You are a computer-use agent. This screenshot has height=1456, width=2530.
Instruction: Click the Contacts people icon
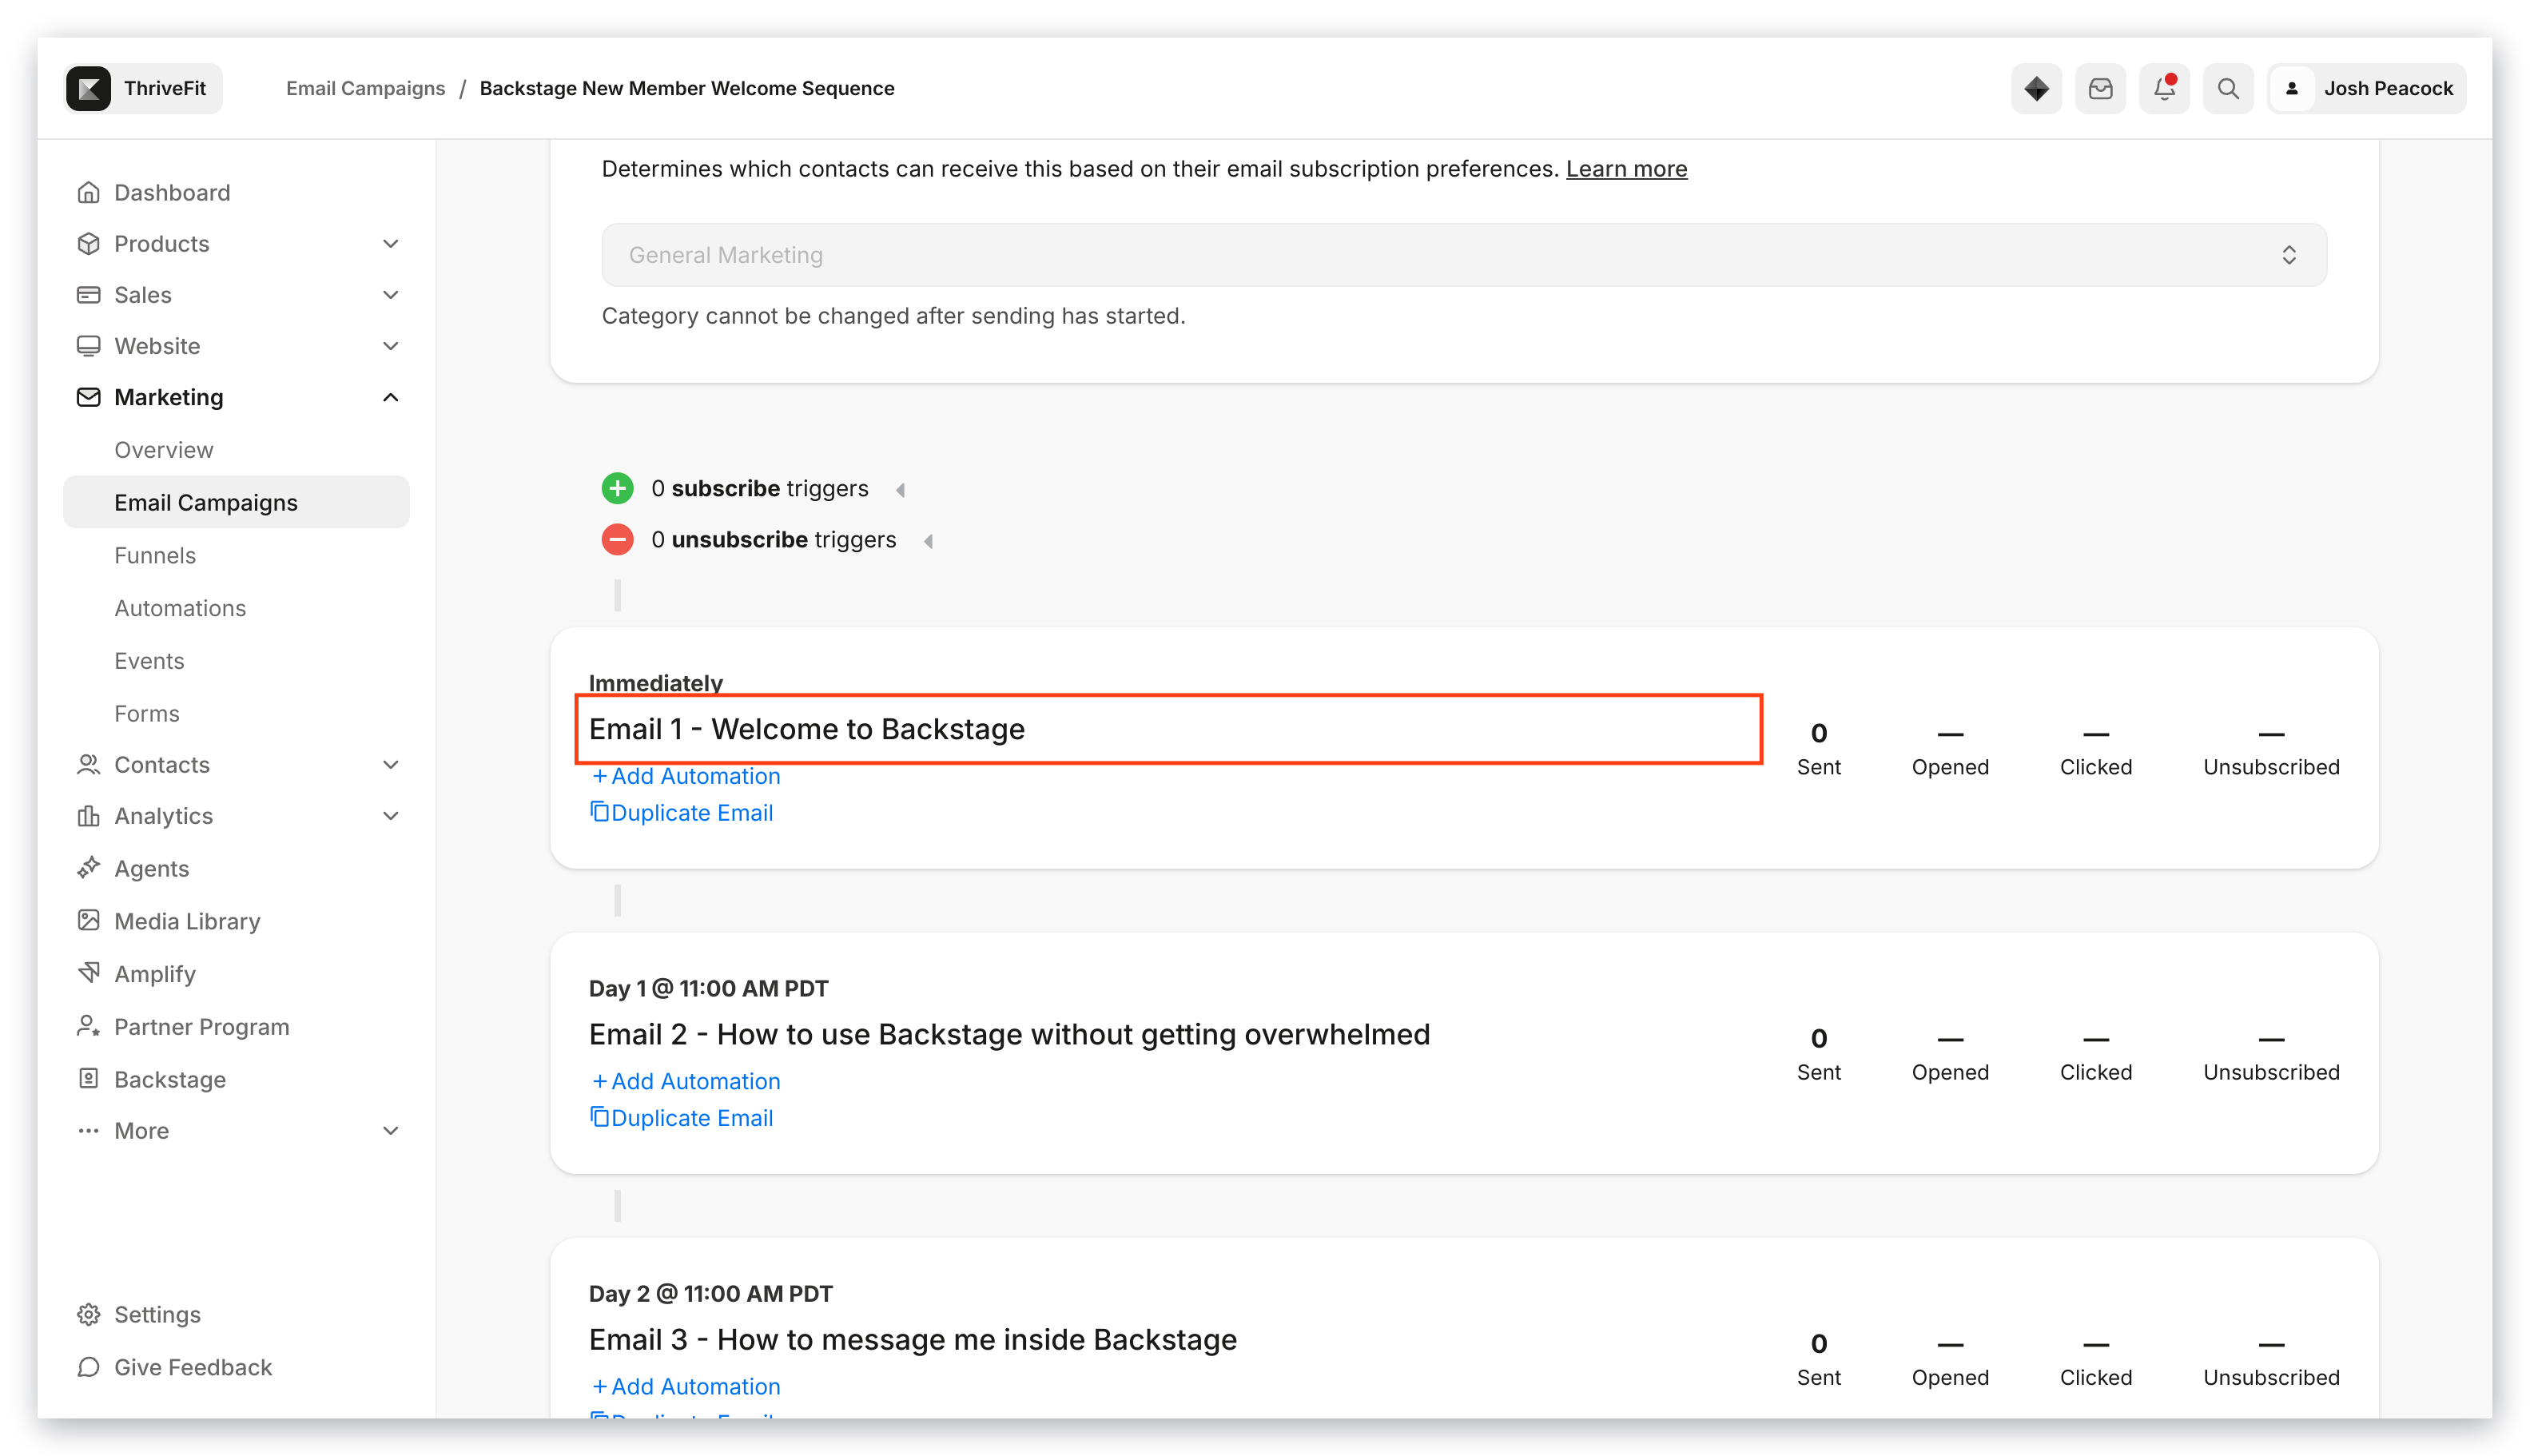tap(88, 764)
